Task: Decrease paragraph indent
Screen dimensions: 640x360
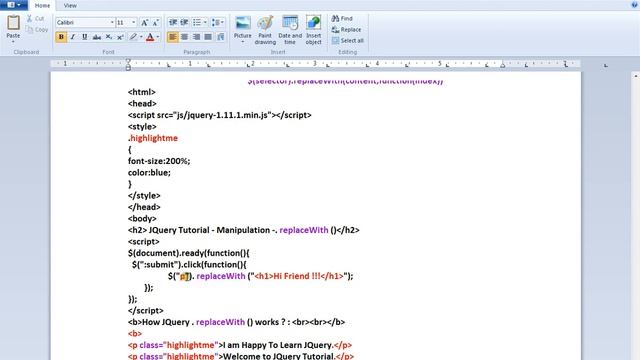Action: (173, 22)
